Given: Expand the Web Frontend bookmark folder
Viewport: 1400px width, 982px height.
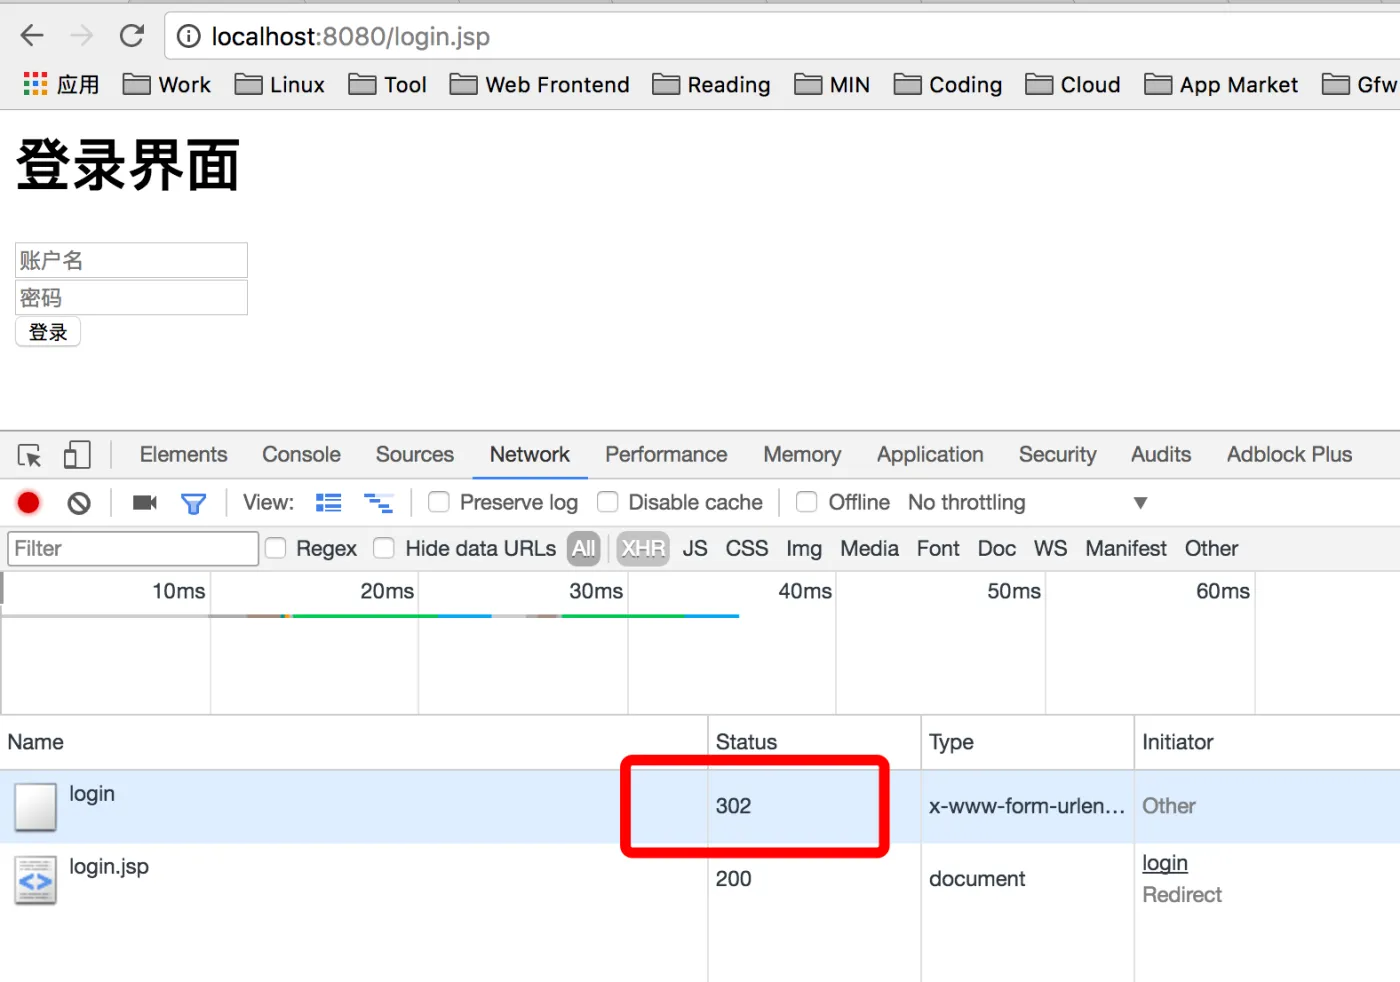Looking at the screenshot, I should click(x=540, y=85).
